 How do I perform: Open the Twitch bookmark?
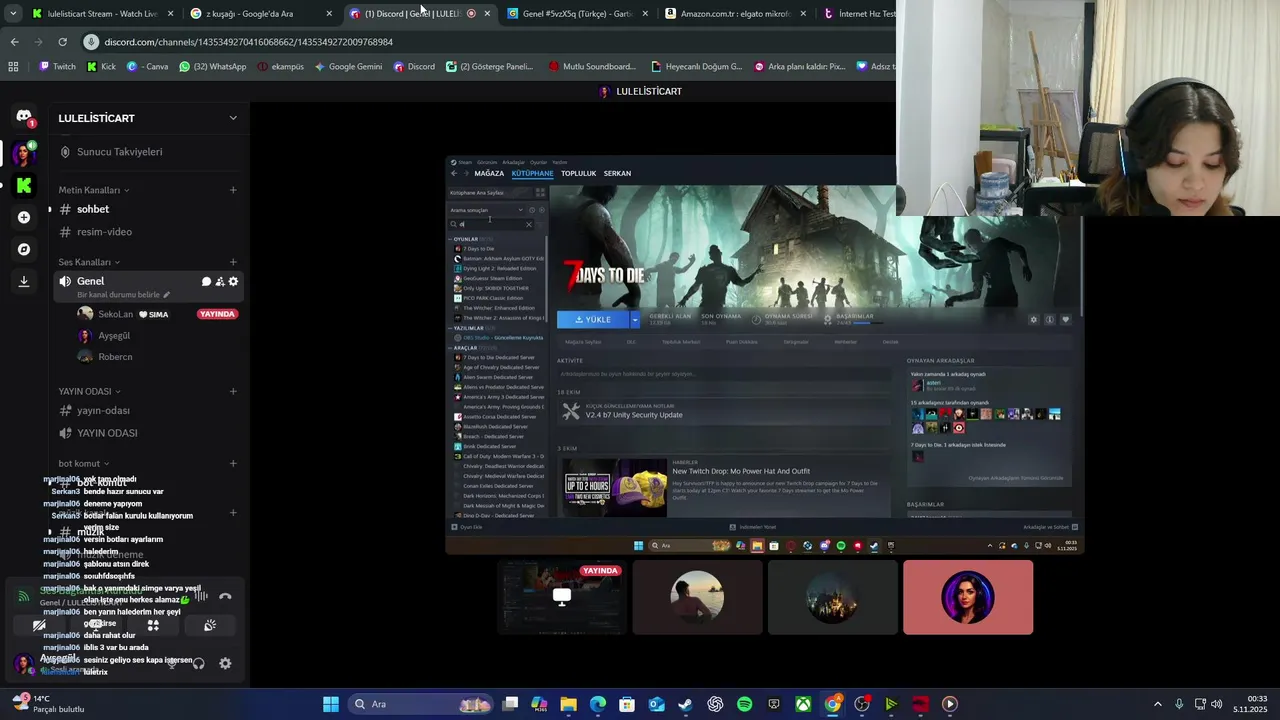coord(57,67)
